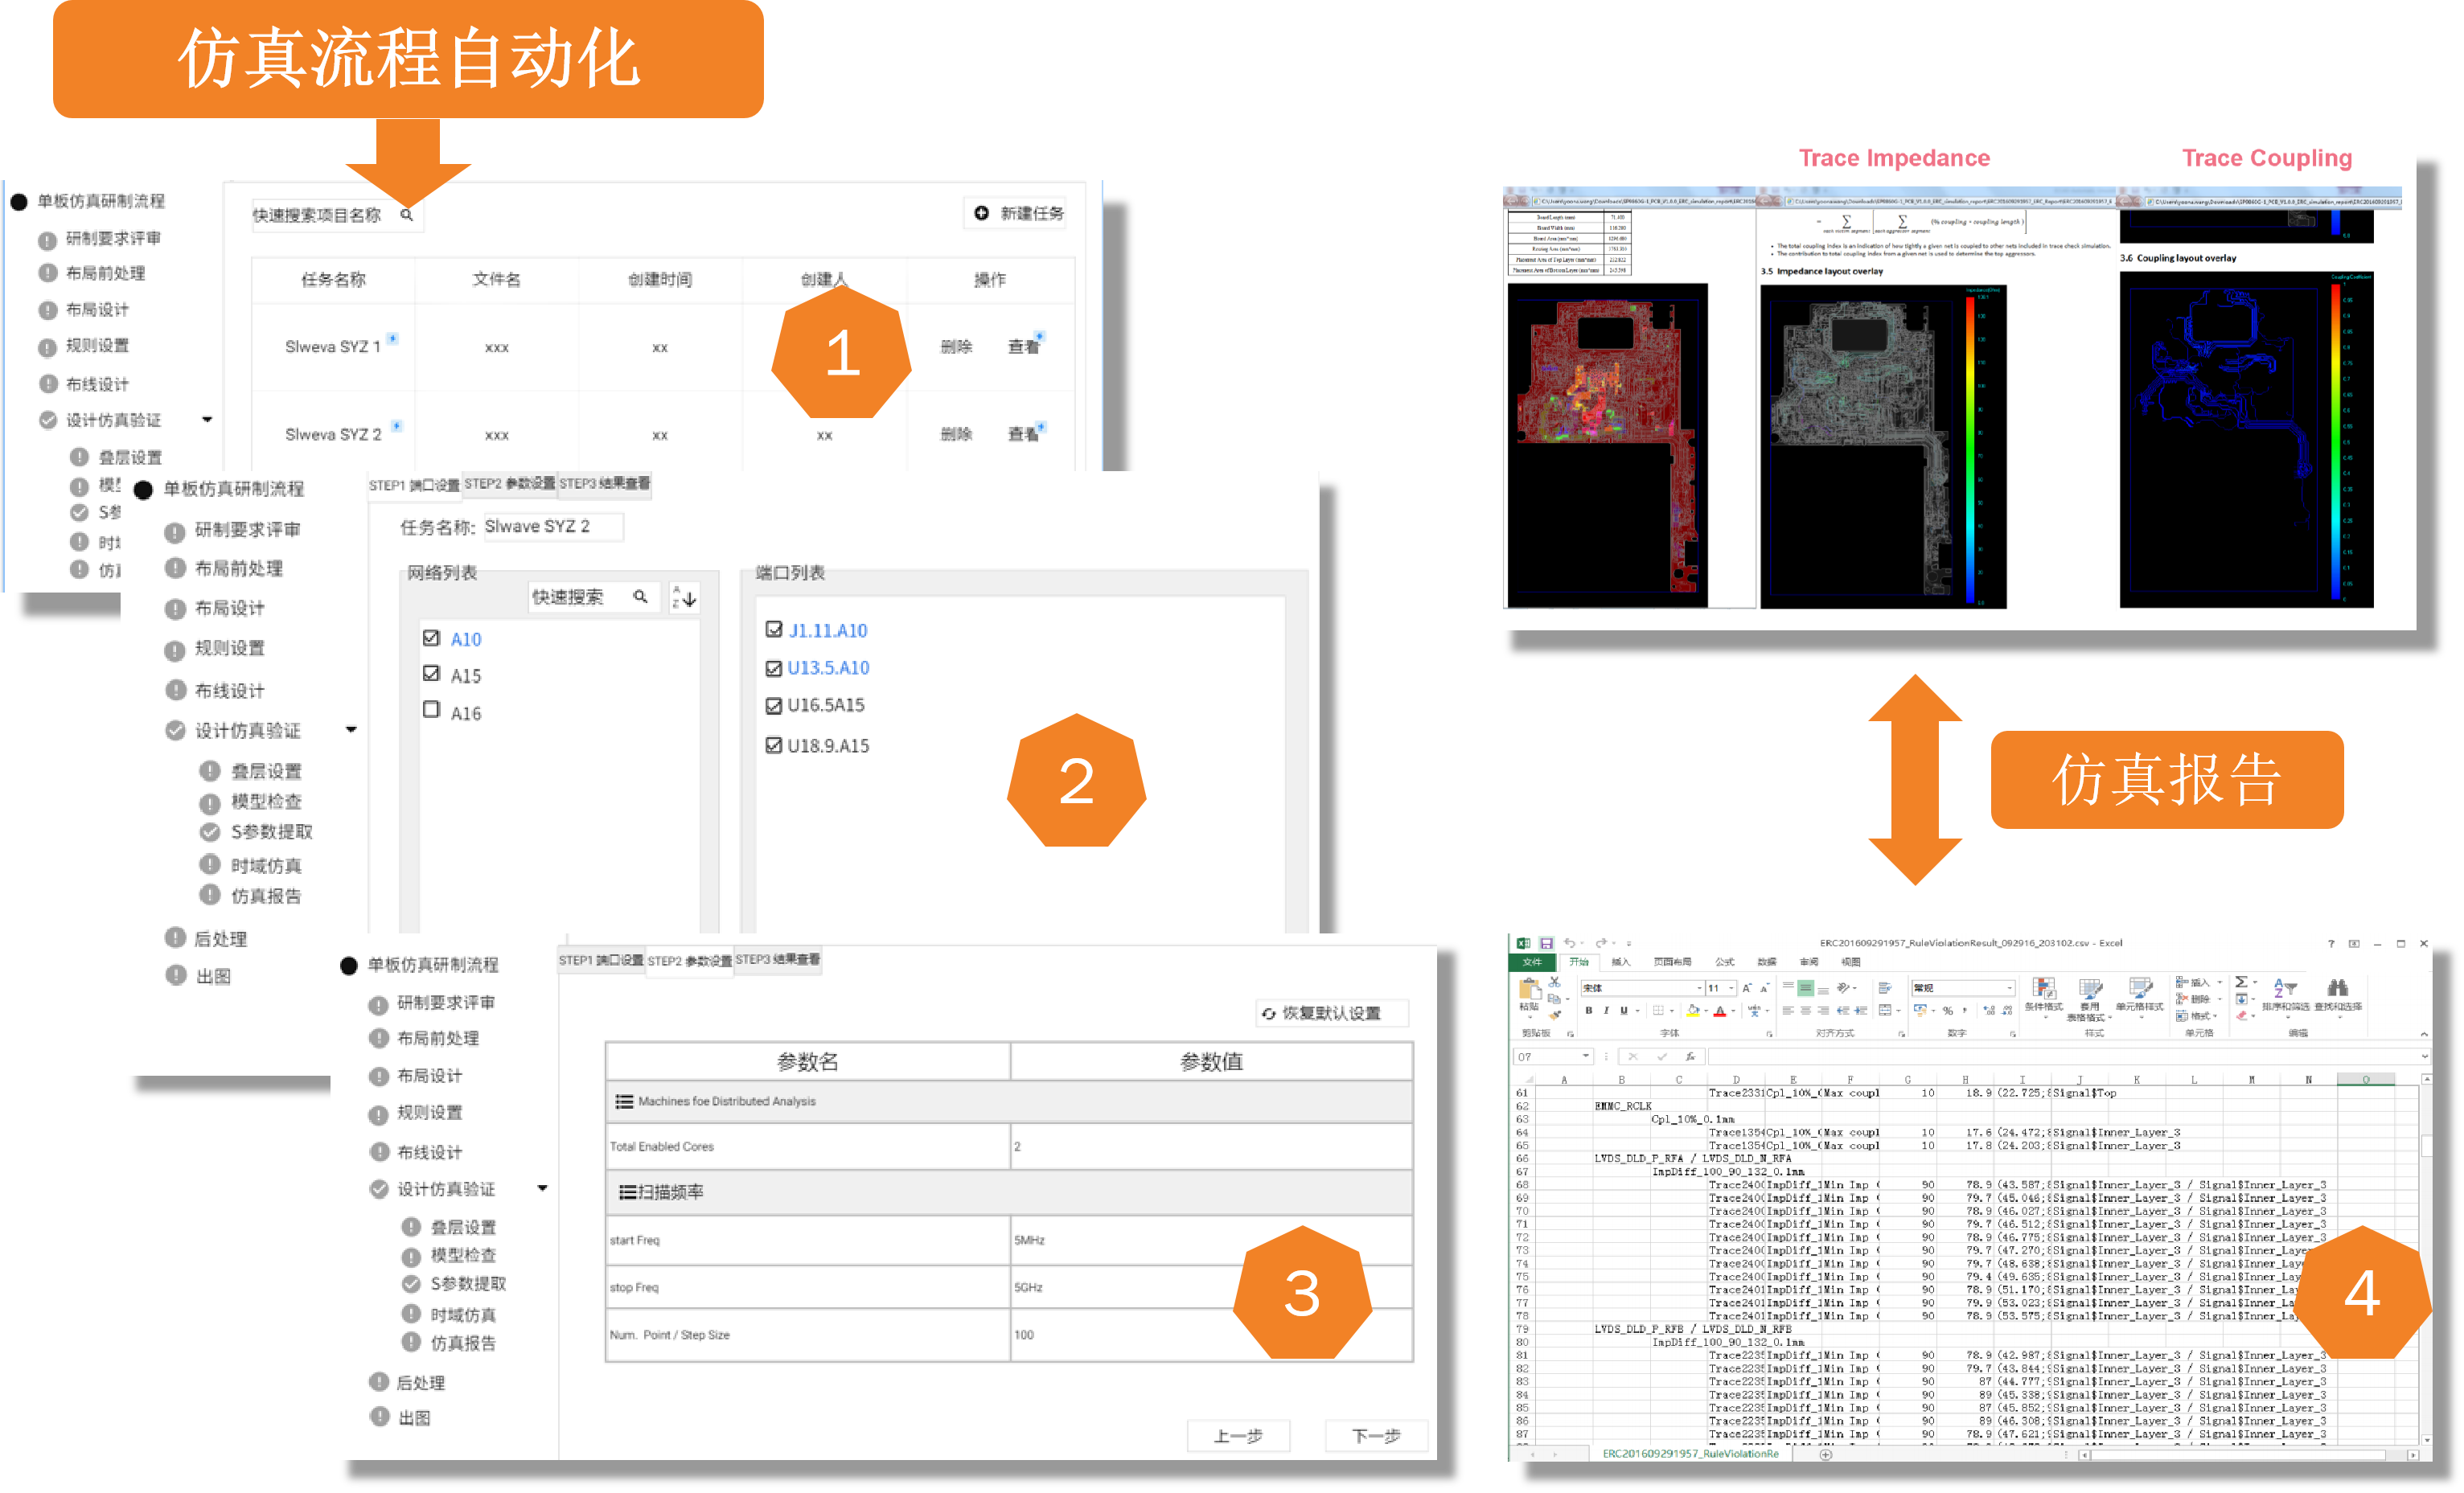Viewport: 2464px width, 1493px height.
Task: Open the Excel Insert ribbon tab
Action: coord(1620,962)
